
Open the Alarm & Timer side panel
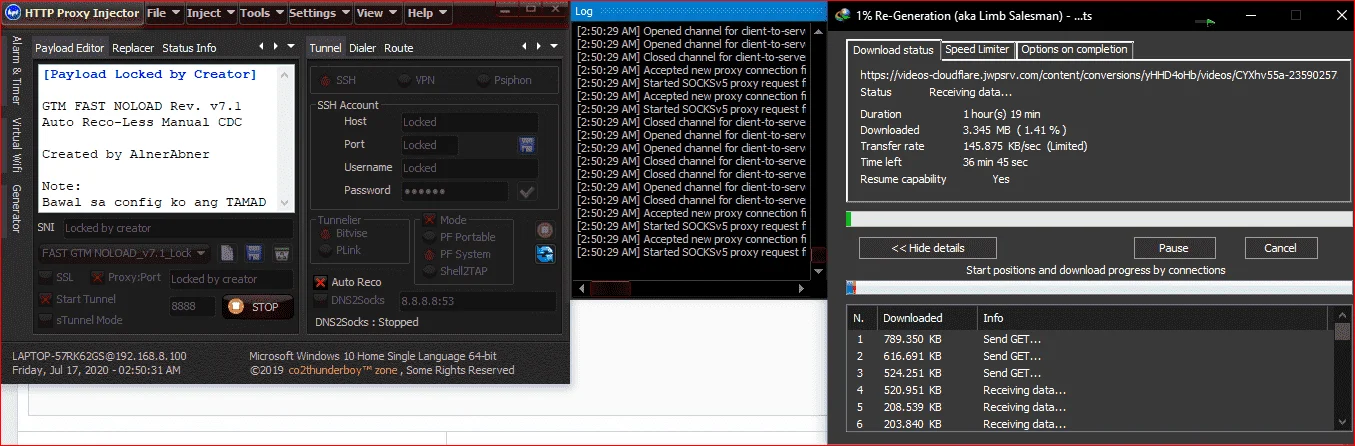[x=16, y=71]
